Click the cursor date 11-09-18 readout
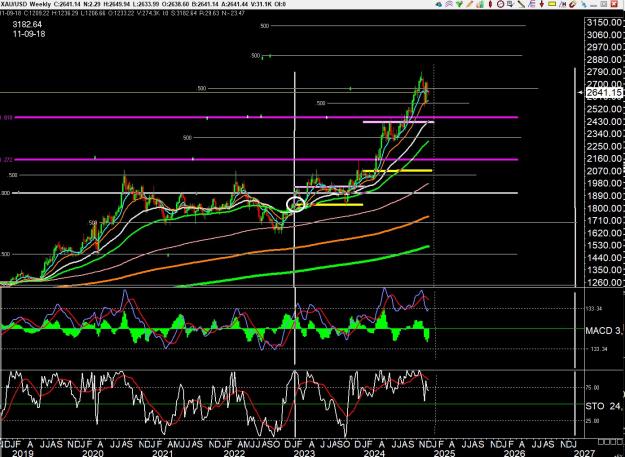The image size is (625, 457). tap(29, 34)
